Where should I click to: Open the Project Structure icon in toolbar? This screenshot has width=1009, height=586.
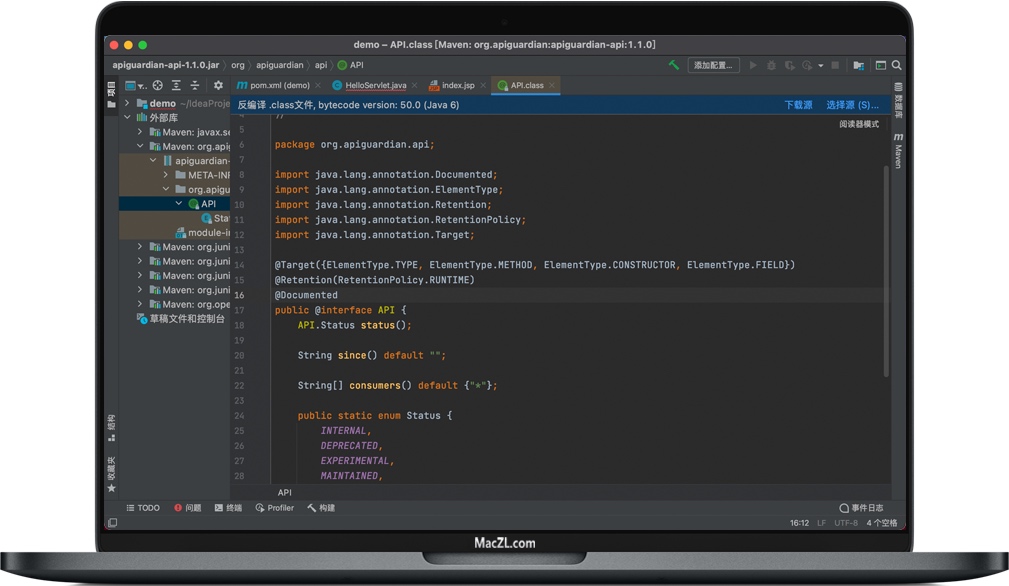tap(858, 65)
